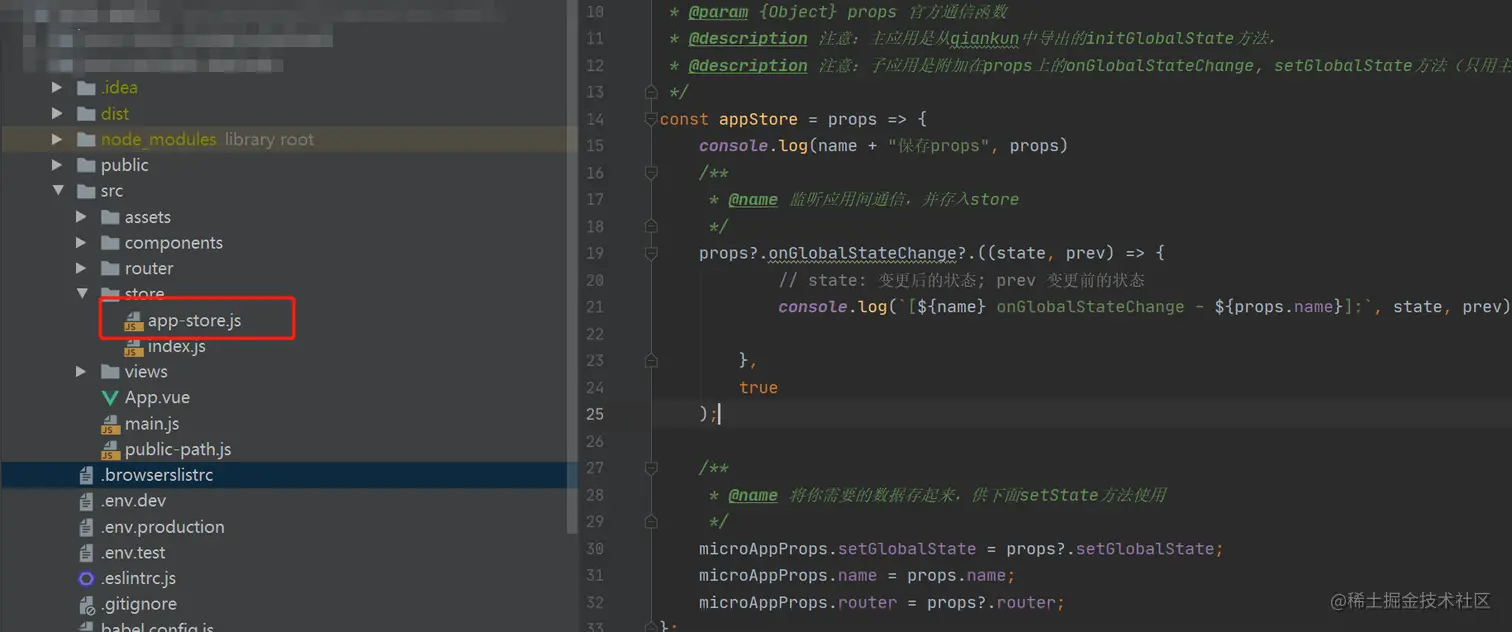Fold the appStore function at line 14

651,119
